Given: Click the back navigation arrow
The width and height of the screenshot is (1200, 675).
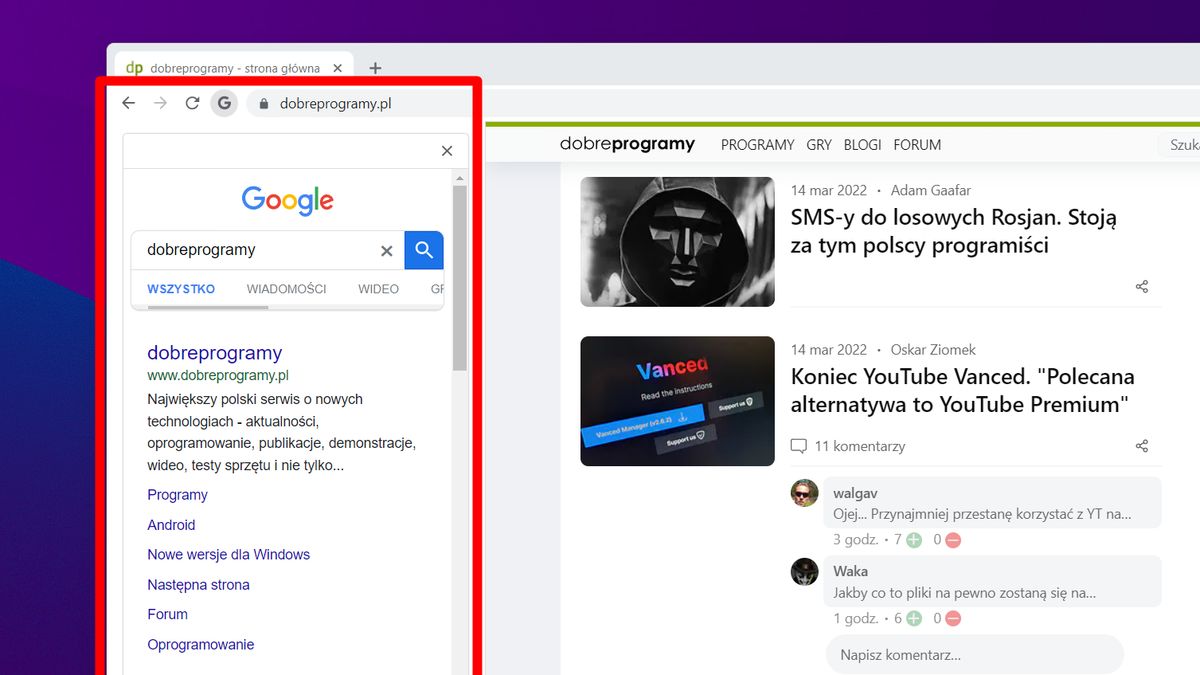Looking at the screenshot, I should click(x=128, y=103).
